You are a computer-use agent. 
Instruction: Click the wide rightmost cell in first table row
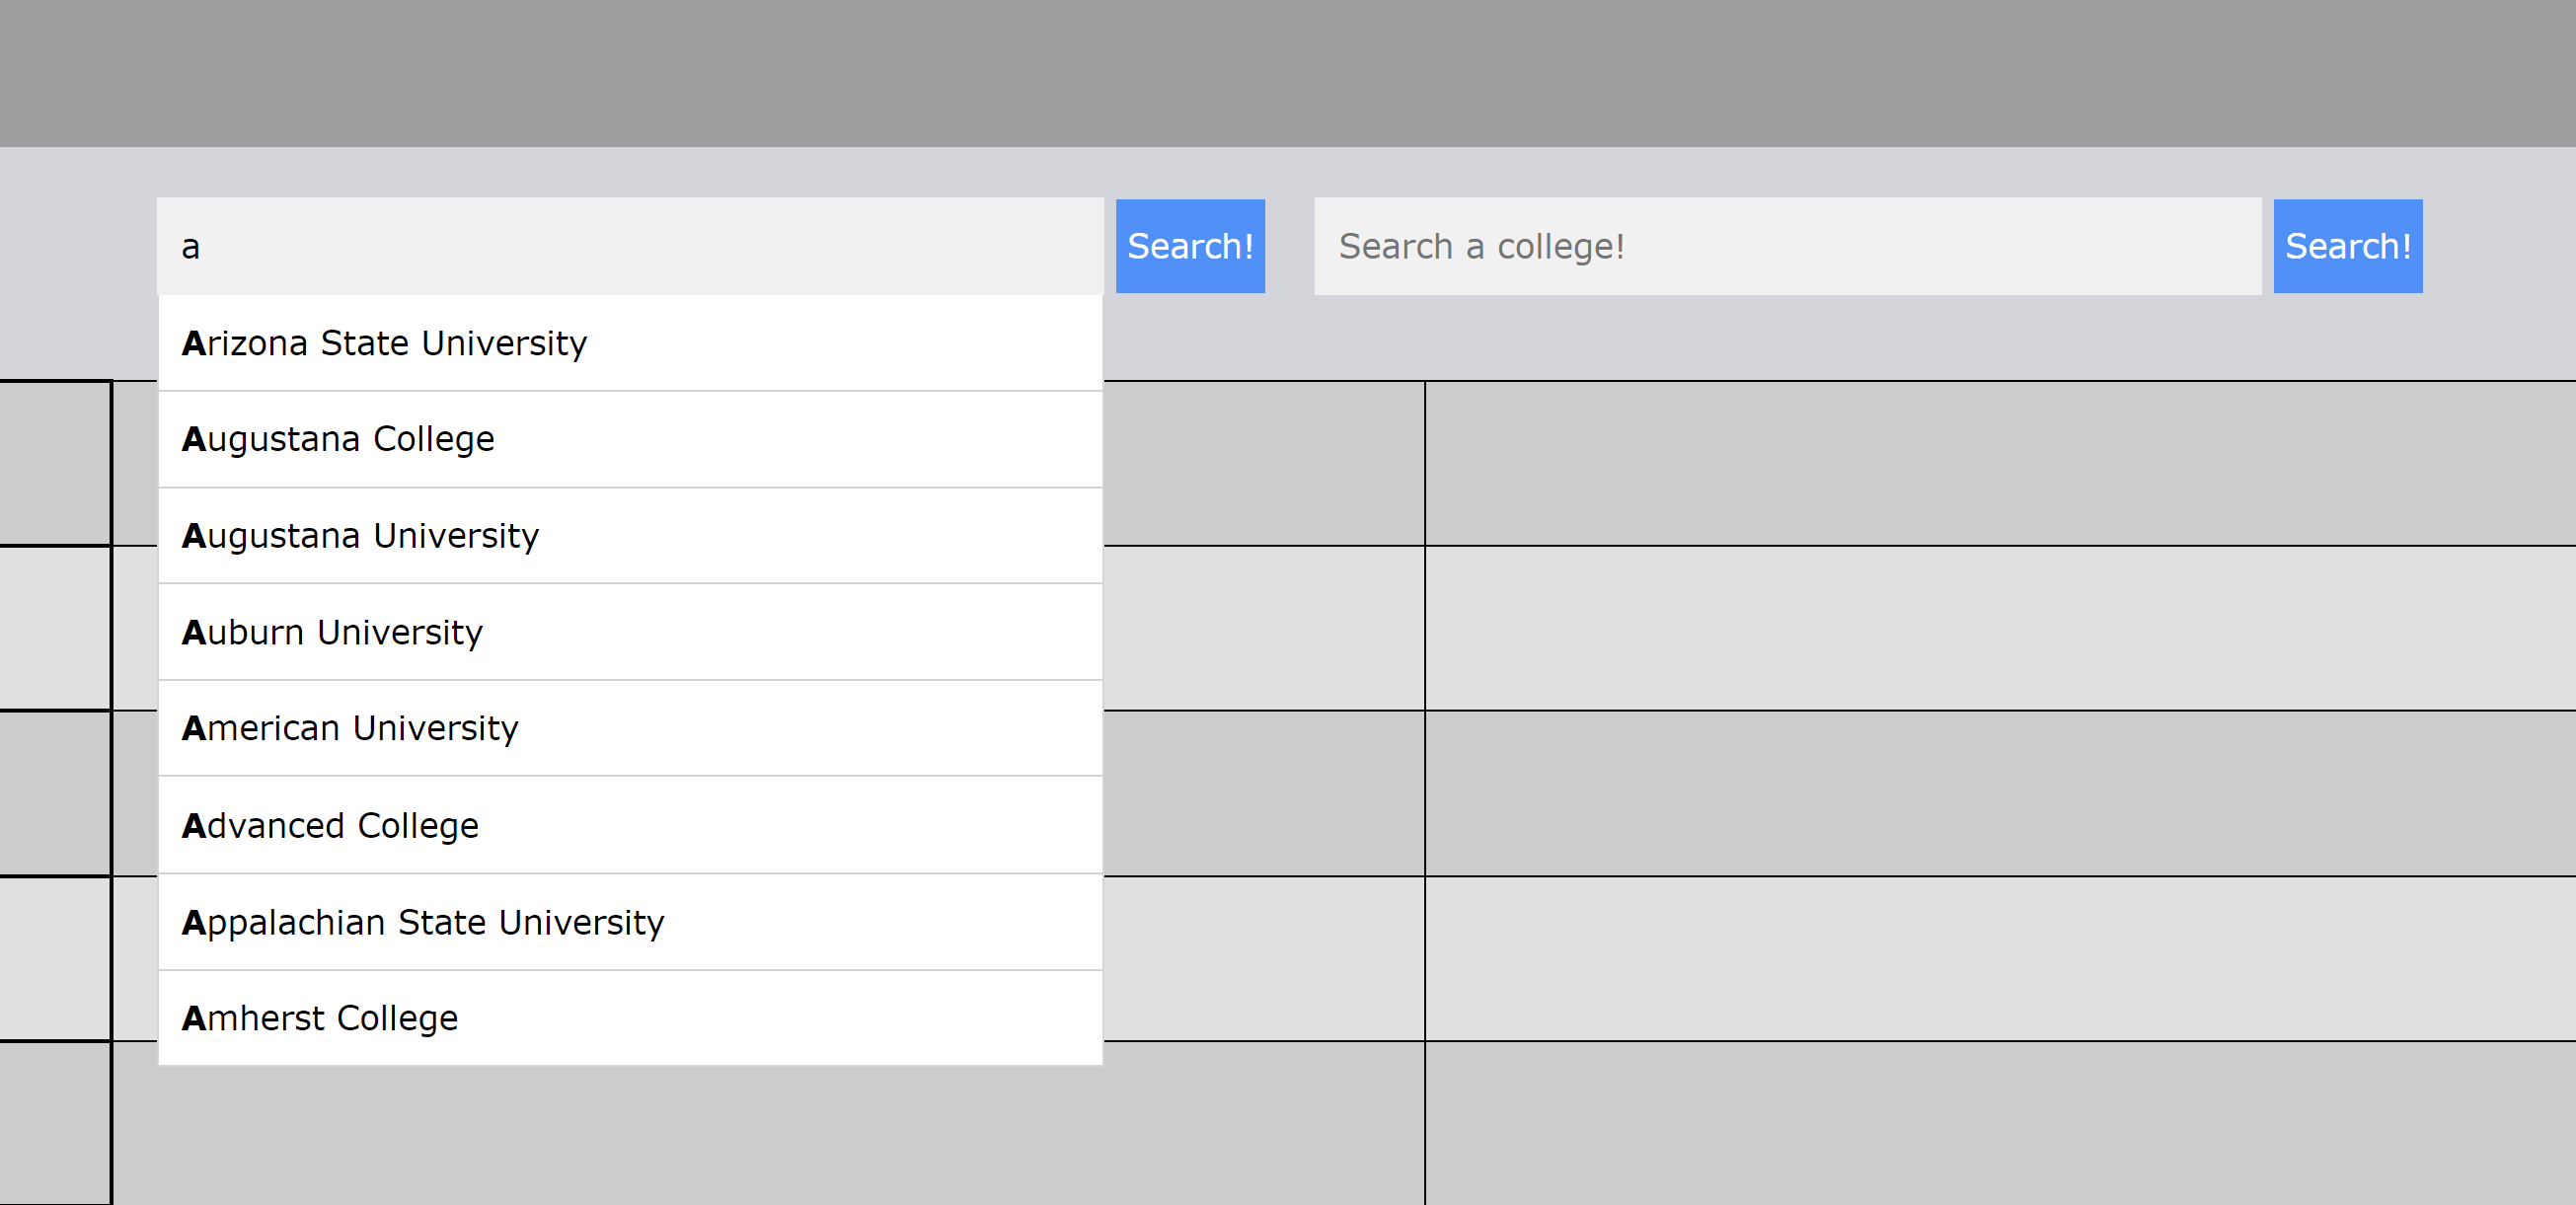(2000, 463)
